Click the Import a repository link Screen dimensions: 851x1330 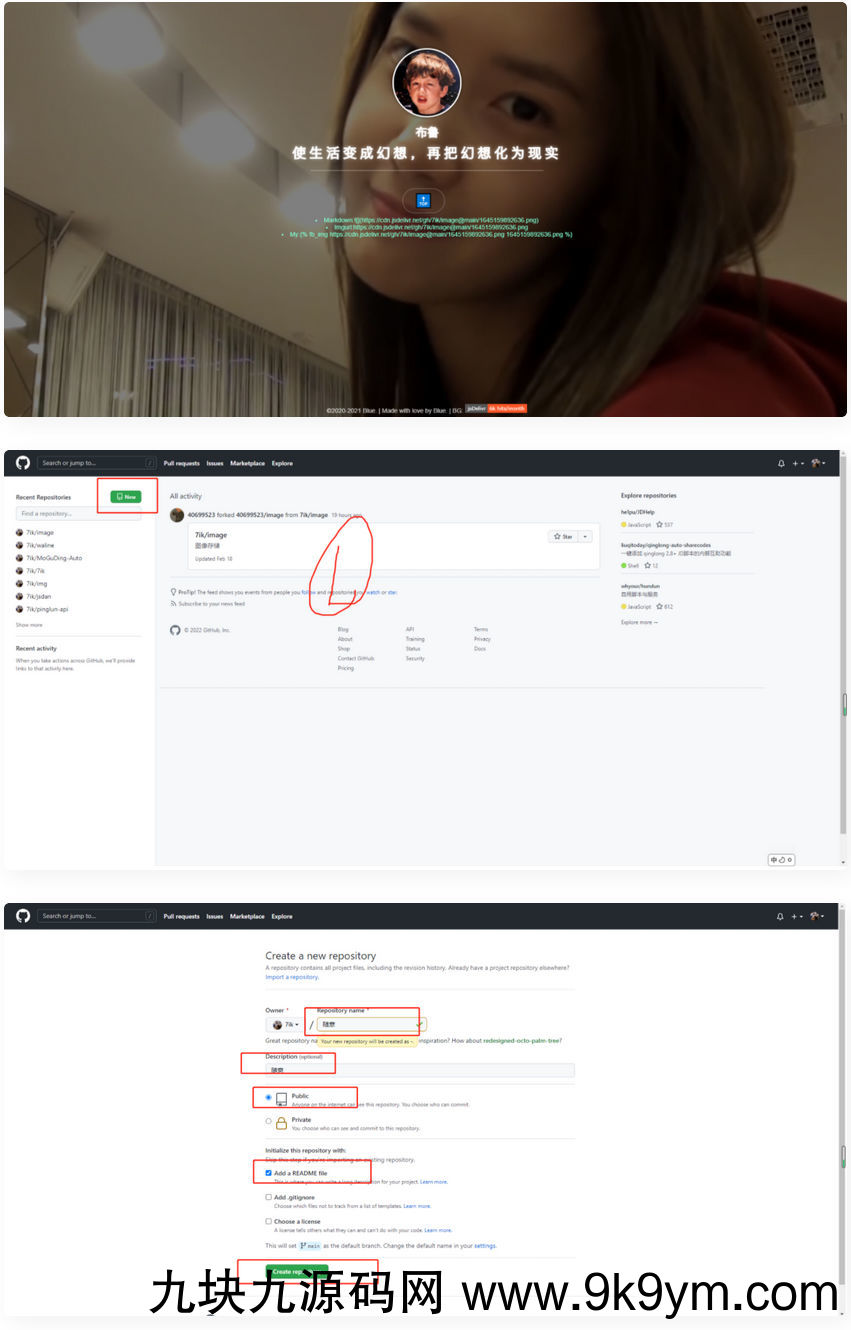[290, 977]
